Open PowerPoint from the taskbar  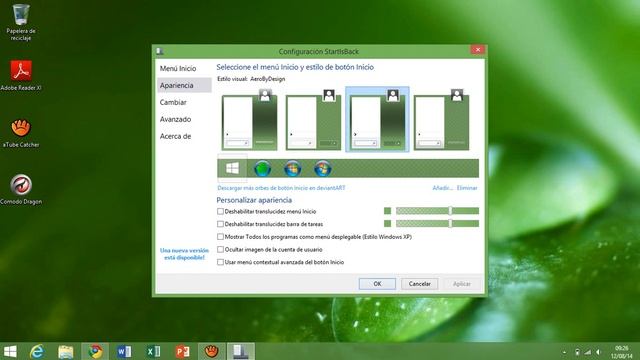[182, 351]
